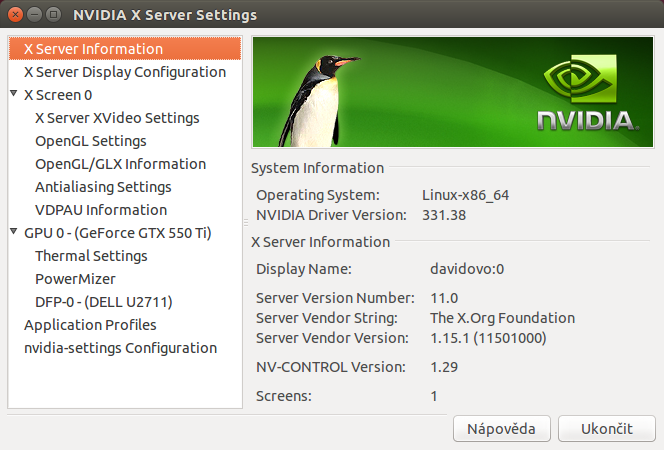Click the pane divider handle
The image size is (664, 450).
pos(246,222)
